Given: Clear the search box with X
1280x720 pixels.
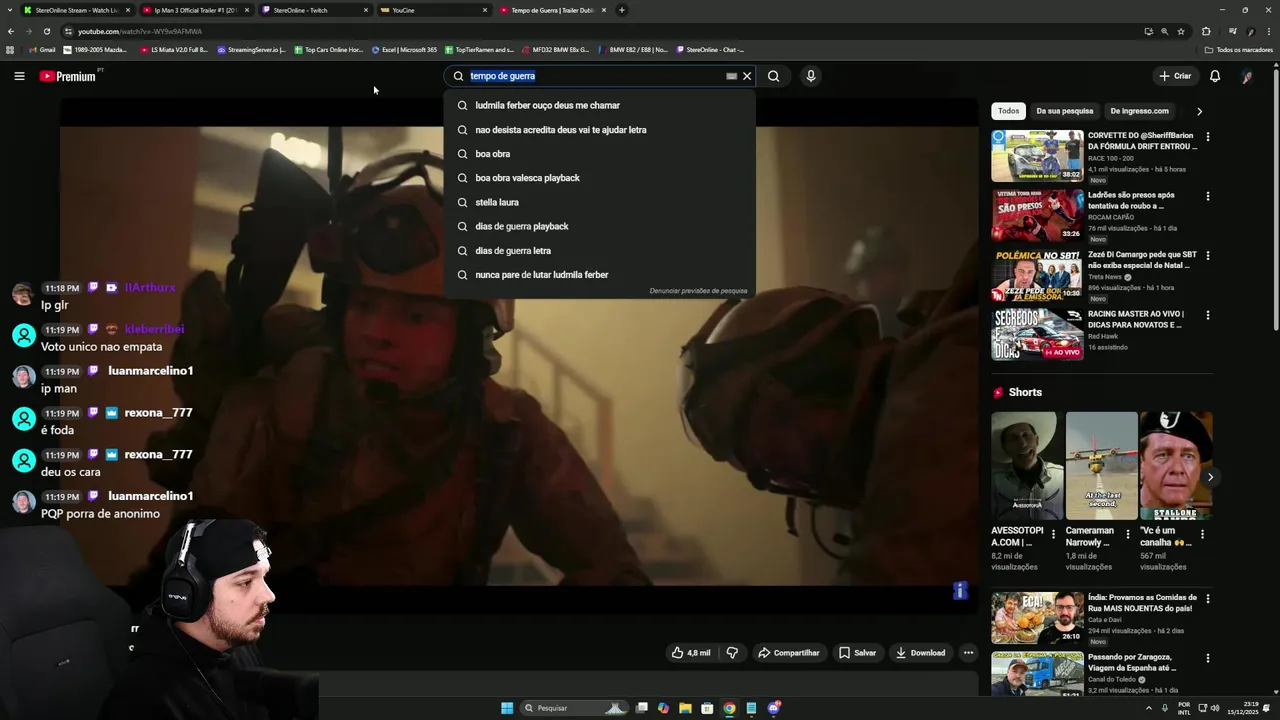Looking at the screenshot, I should 747,76.
